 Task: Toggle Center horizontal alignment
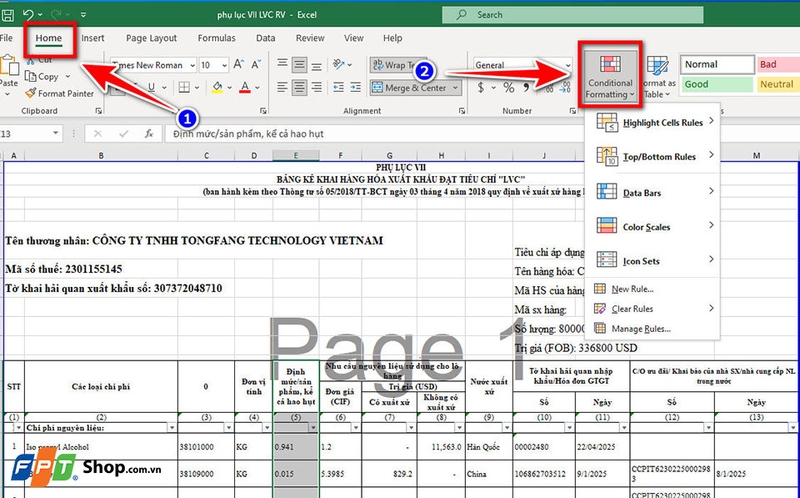coord(299,87)
